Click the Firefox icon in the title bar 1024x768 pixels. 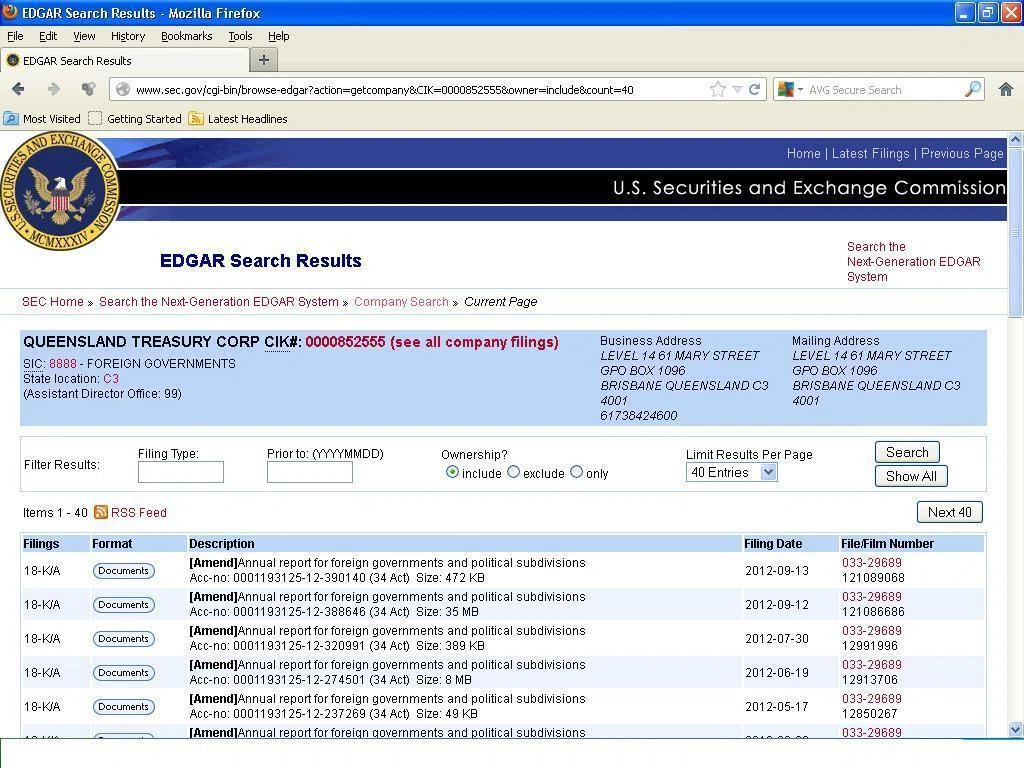[10, 12]
